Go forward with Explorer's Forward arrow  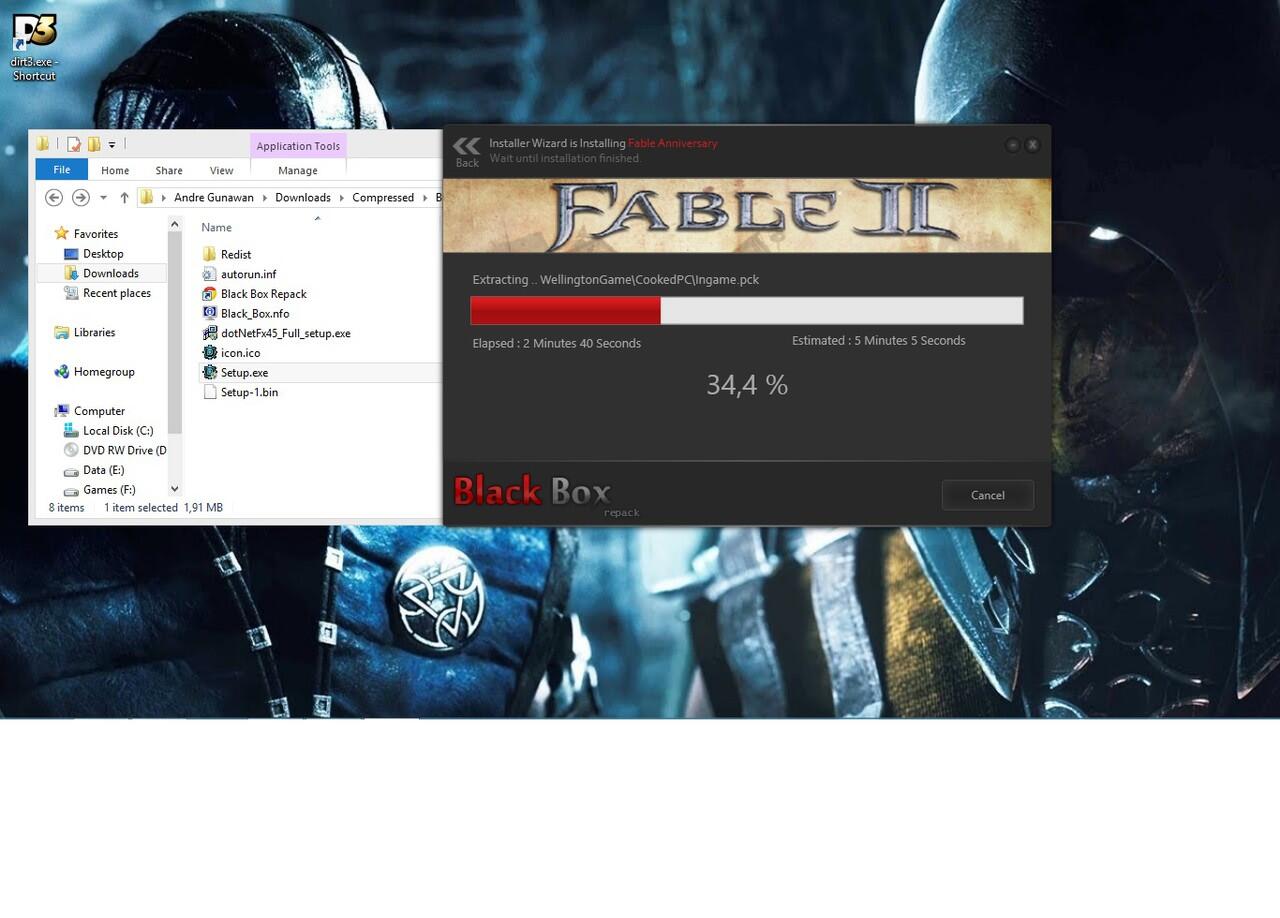tap(81, 198)
